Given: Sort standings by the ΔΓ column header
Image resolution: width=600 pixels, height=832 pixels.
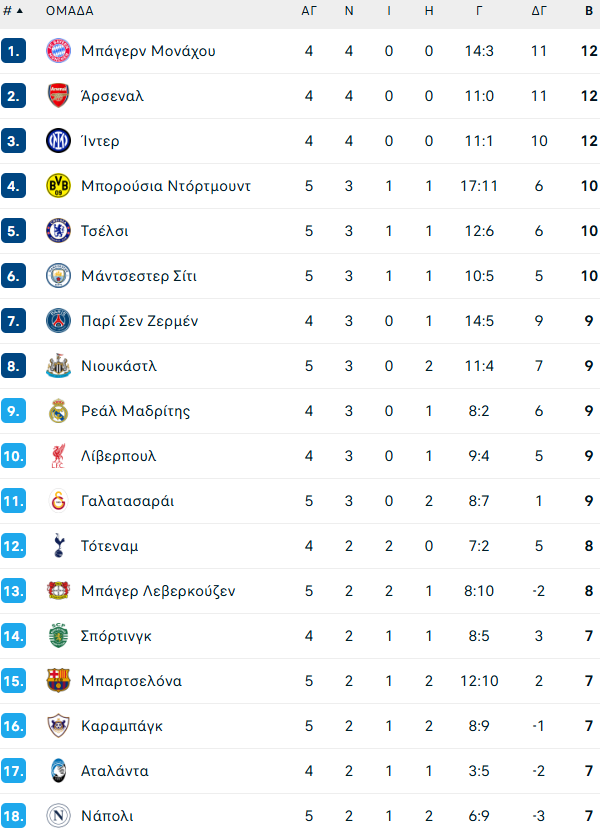Looking at the screenshot, I should pyautogui.click(x=539, y=11).
